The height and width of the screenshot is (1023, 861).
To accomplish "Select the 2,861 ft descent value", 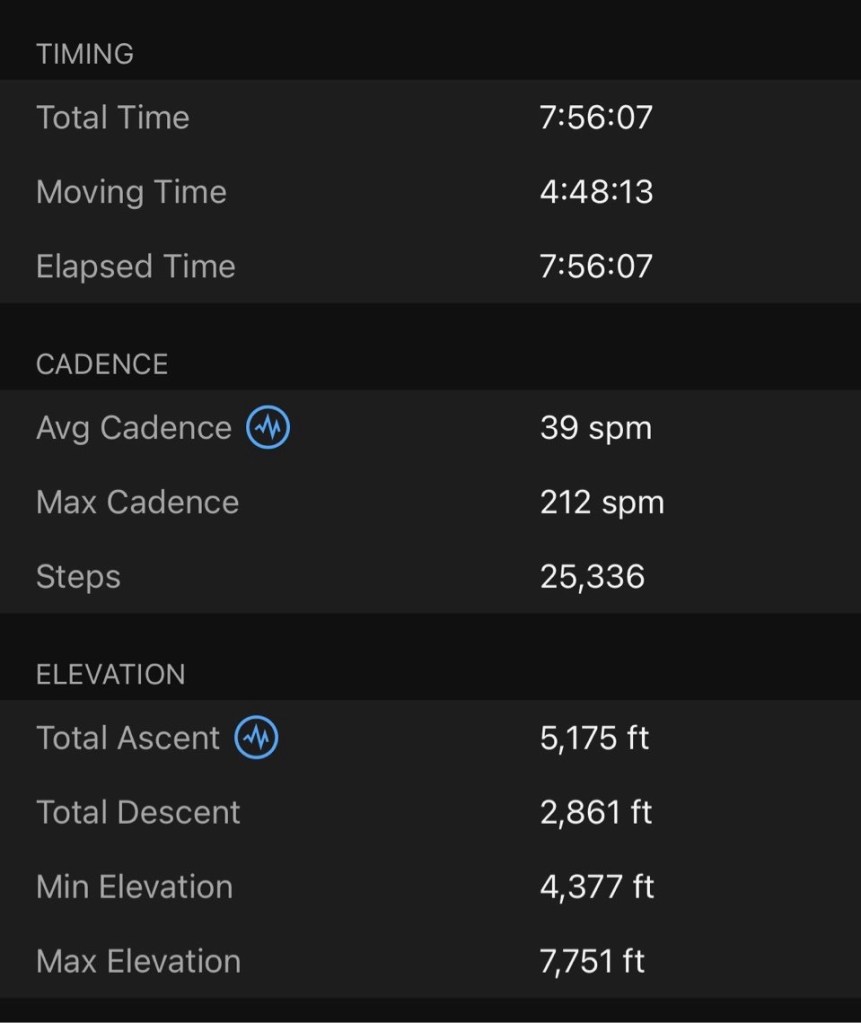I will [596, 812].
